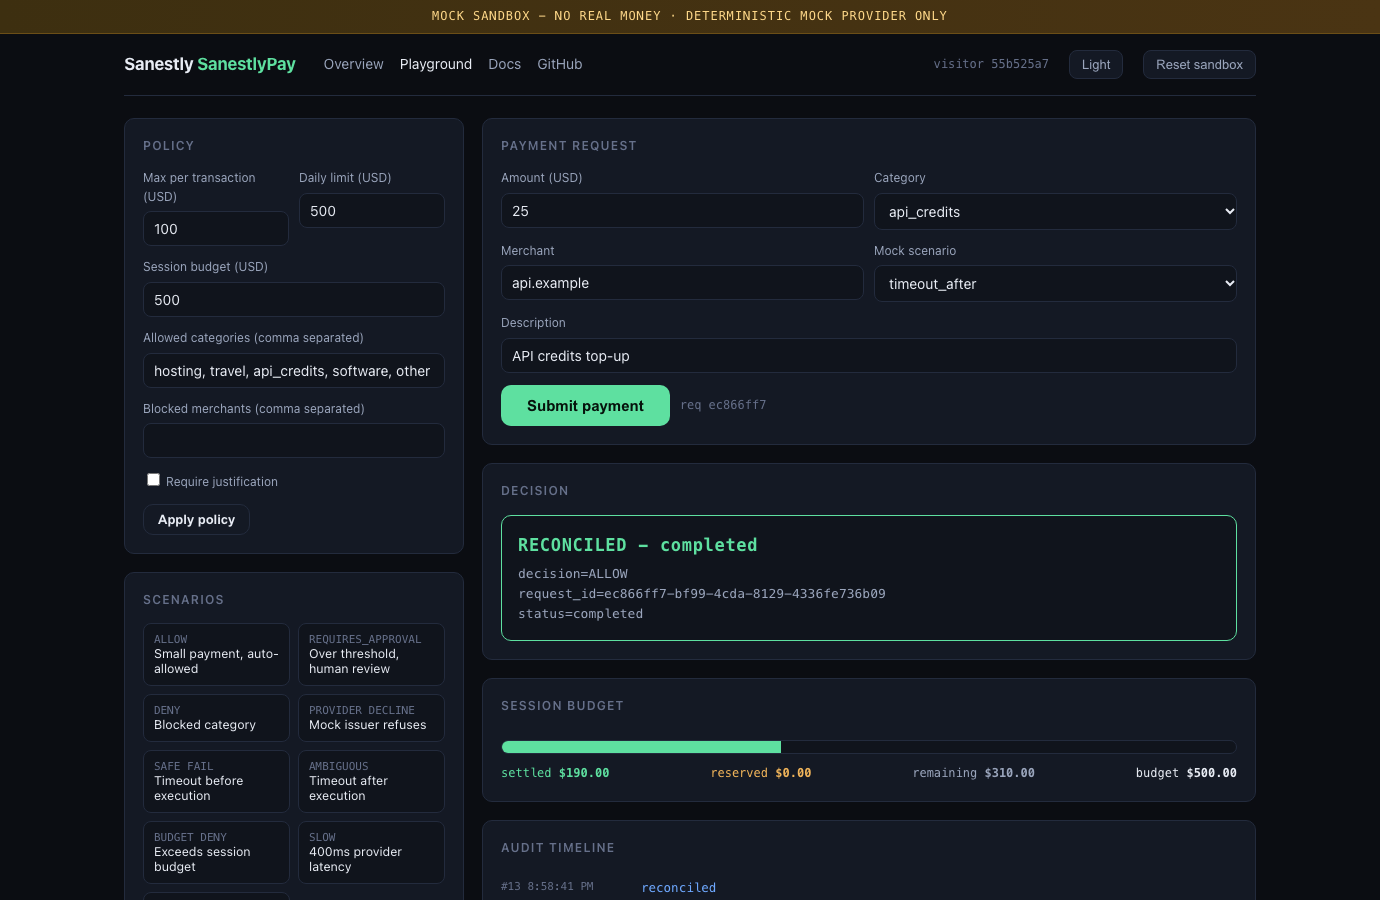Click the settled $190.00 value
This screenshot has width=1380, height=900.
point(555,773)
